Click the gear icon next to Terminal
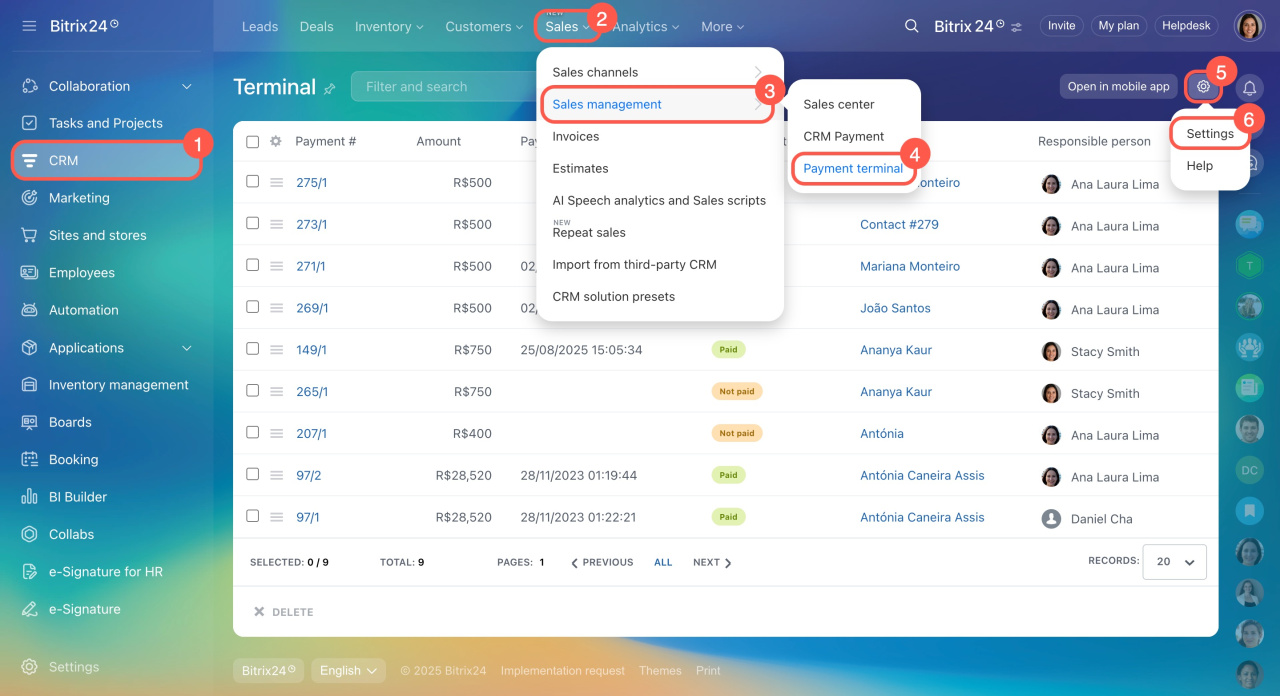Image resolution: width=1280 pixels, height=696 pixels. tap(1203, 87)
